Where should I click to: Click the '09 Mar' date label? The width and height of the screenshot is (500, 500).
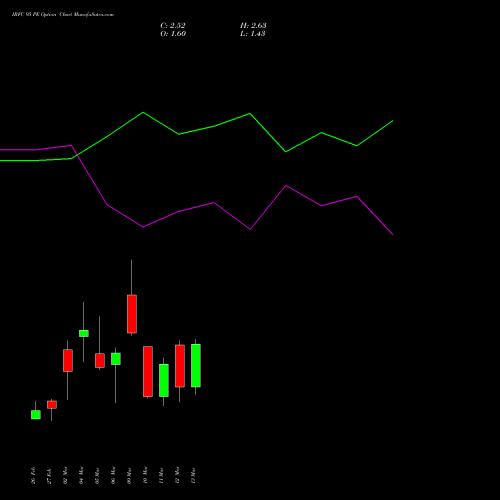pos(129,476)
